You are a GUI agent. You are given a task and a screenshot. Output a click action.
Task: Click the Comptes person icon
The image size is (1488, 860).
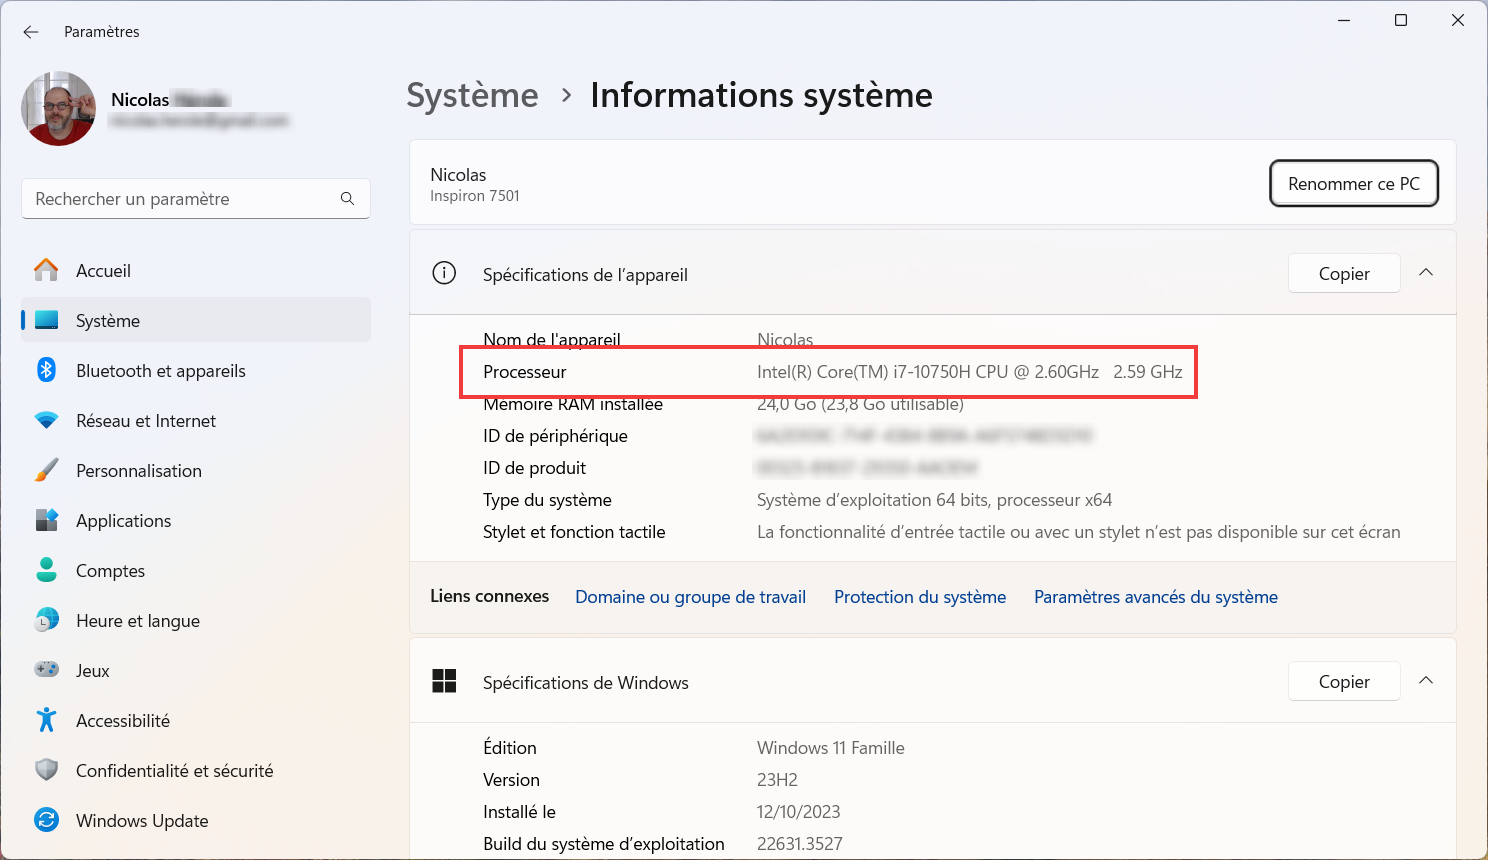pos(46,570)
